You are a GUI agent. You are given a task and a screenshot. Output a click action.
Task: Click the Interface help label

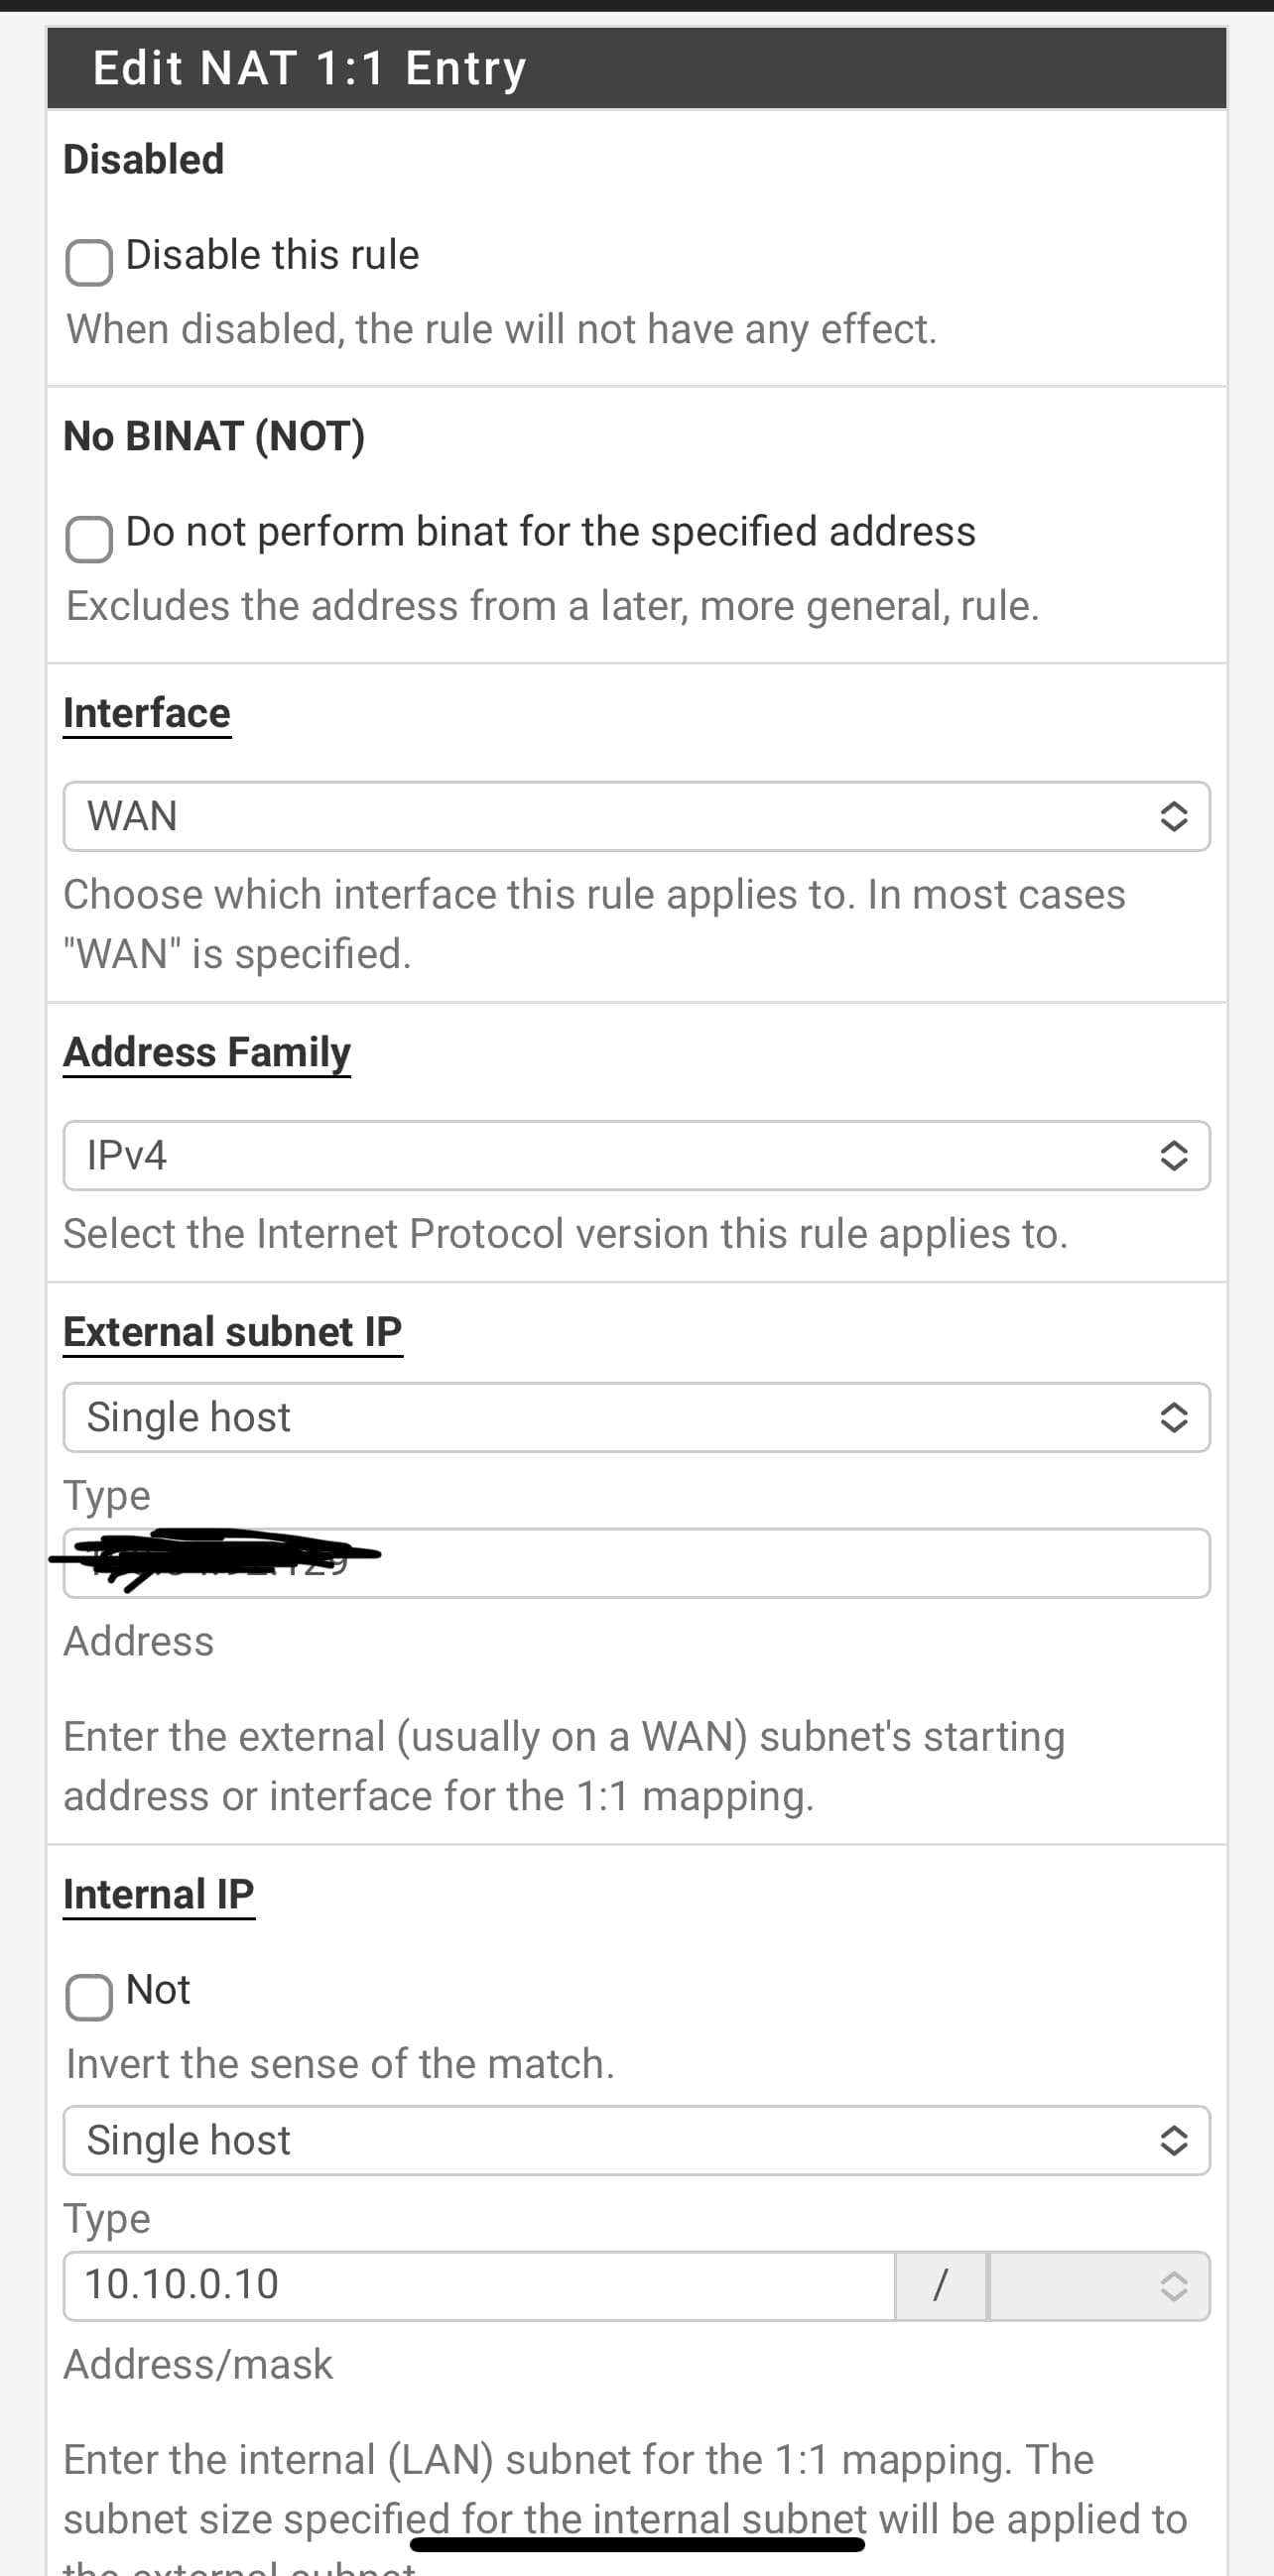[x=147, y=714]
